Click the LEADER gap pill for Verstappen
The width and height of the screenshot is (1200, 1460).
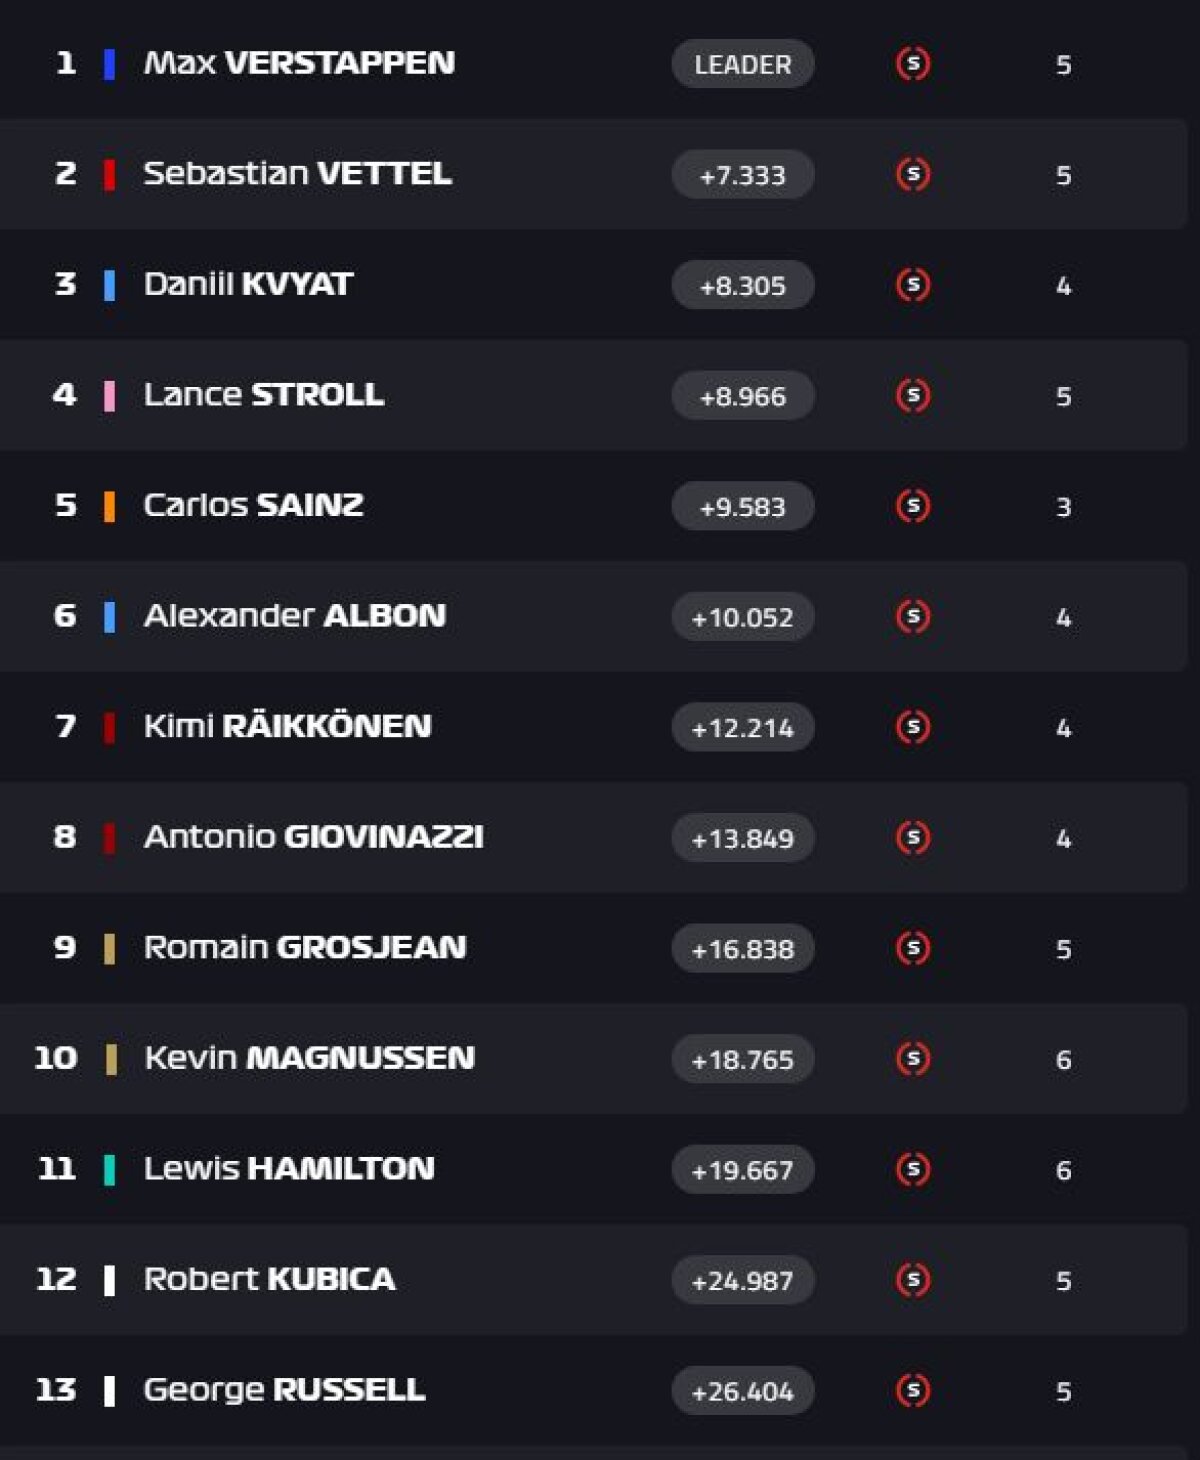coord(742,64)
